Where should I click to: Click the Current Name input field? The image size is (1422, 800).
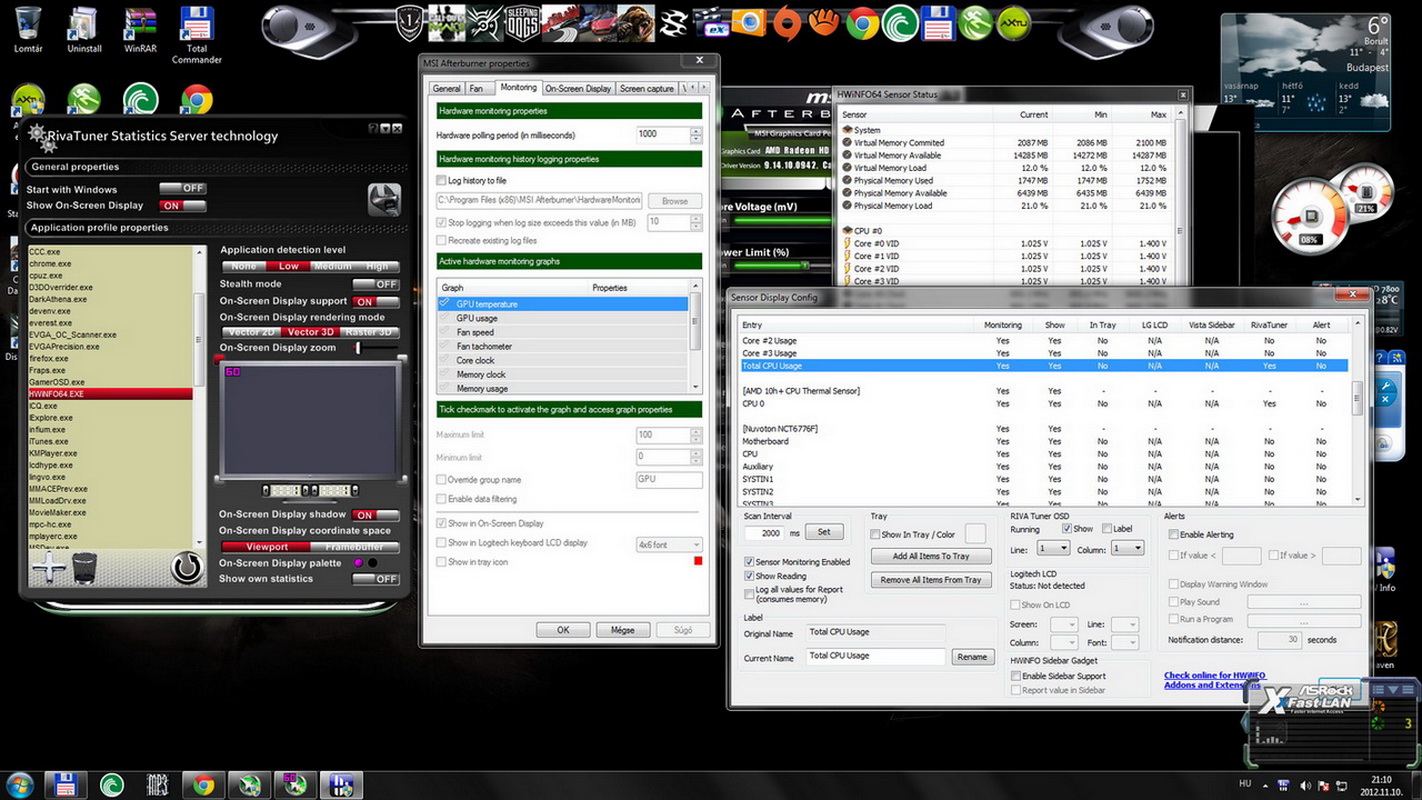pos(875,657)
